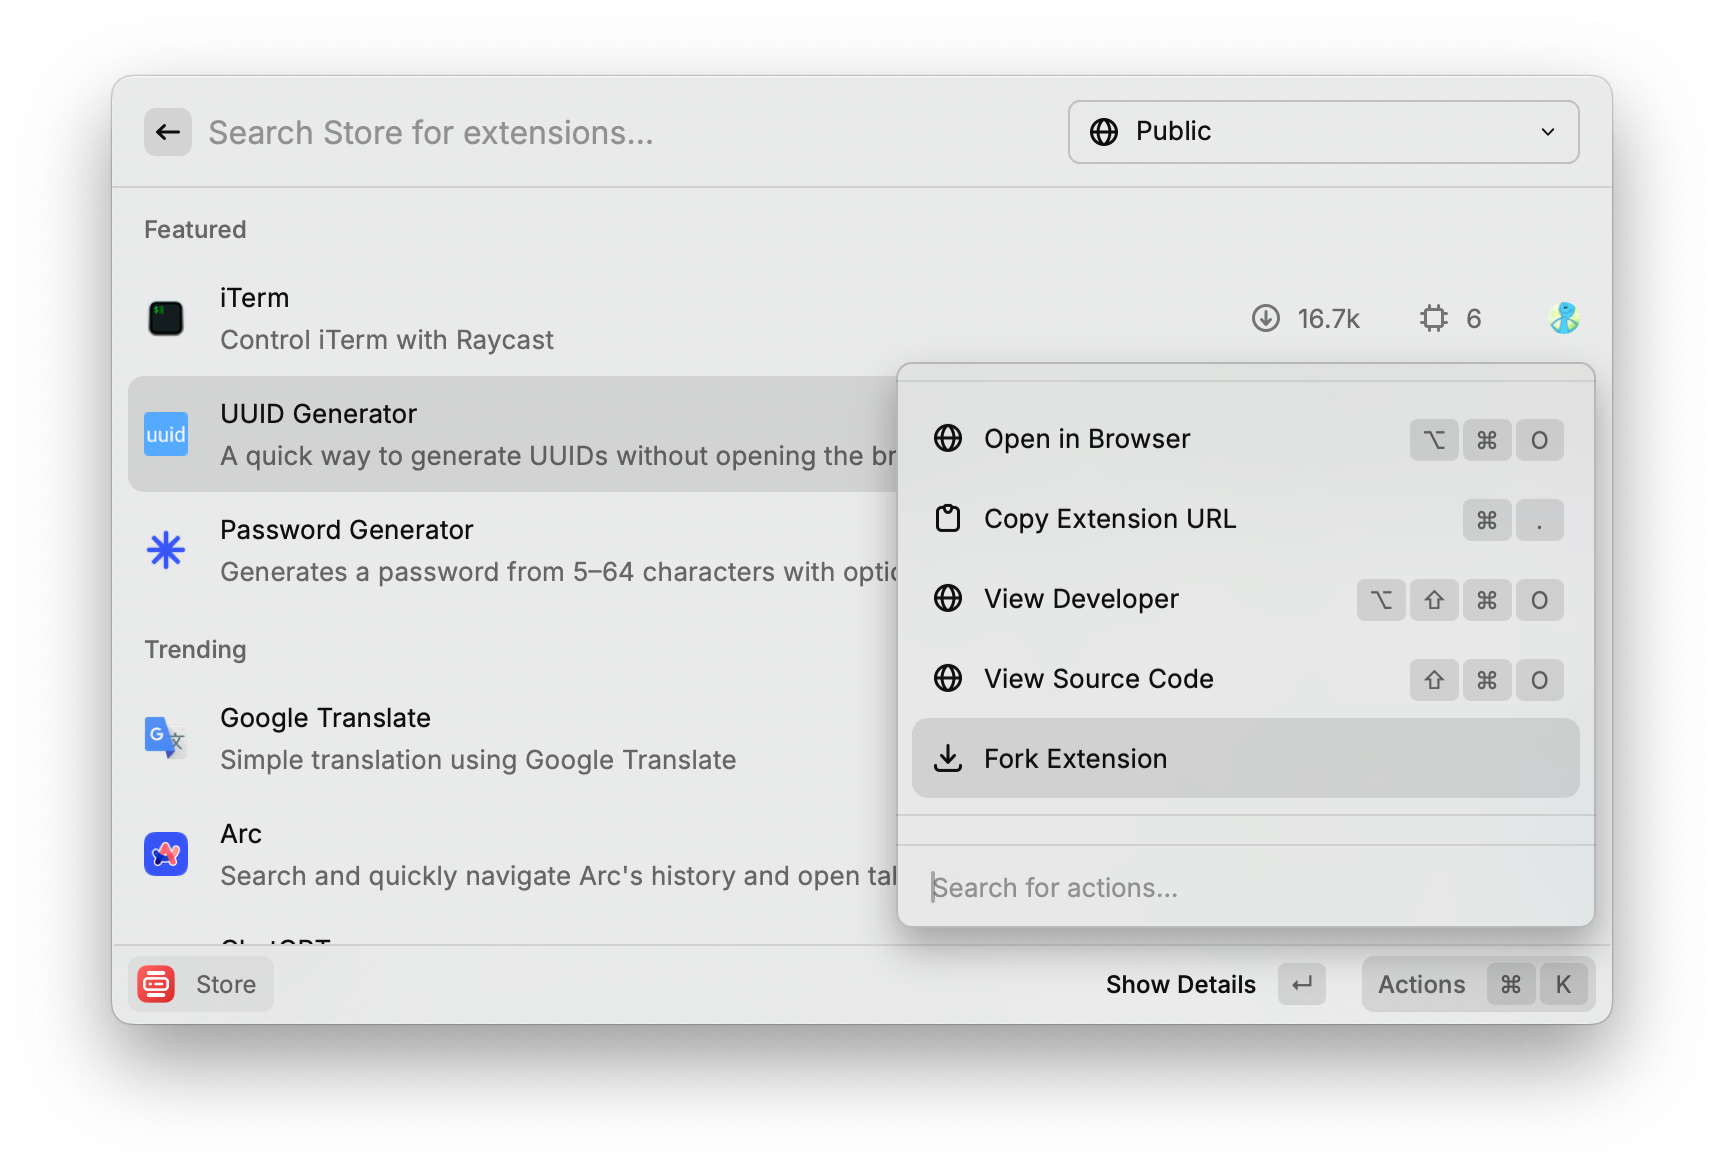Click the iTerm description 'Control iTerm with Raycast'
1724x1172 pixels.
387,340
